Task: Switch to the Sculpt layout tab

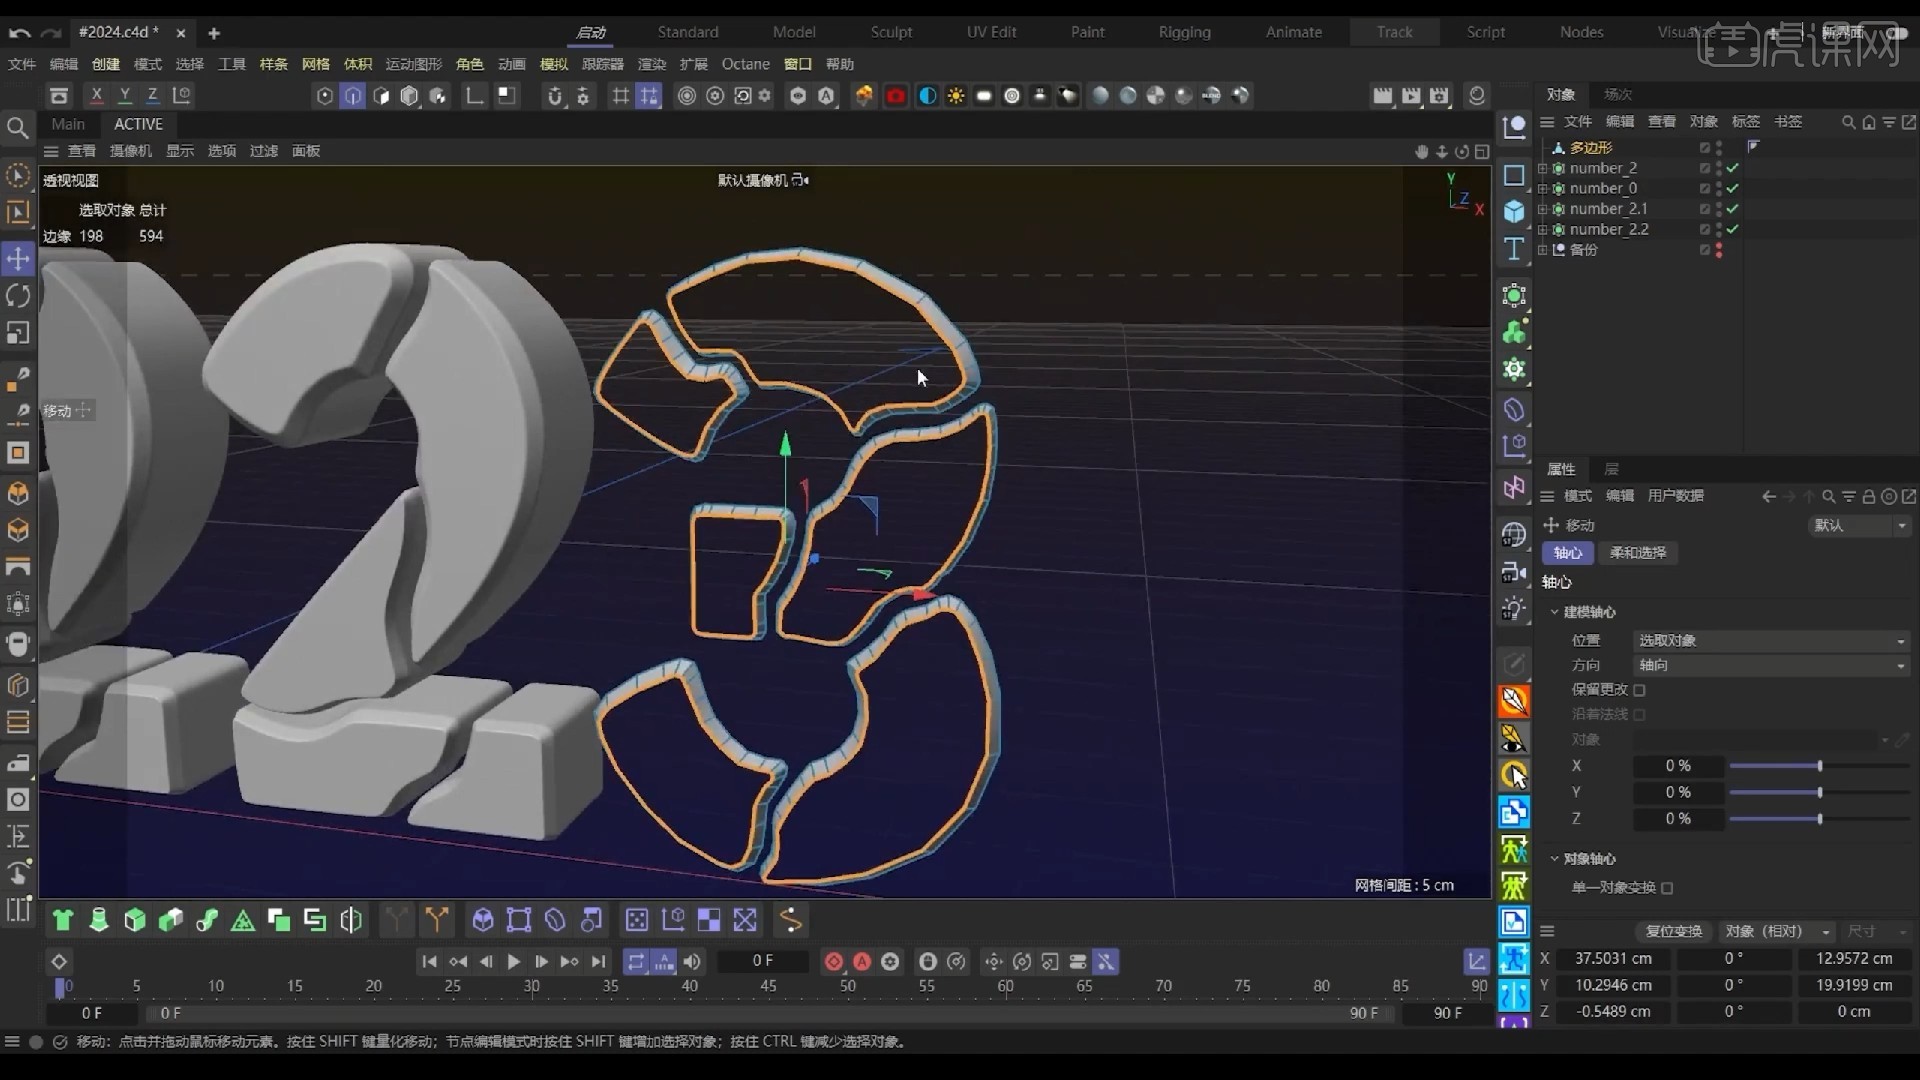Action: (x=891, y=32)
